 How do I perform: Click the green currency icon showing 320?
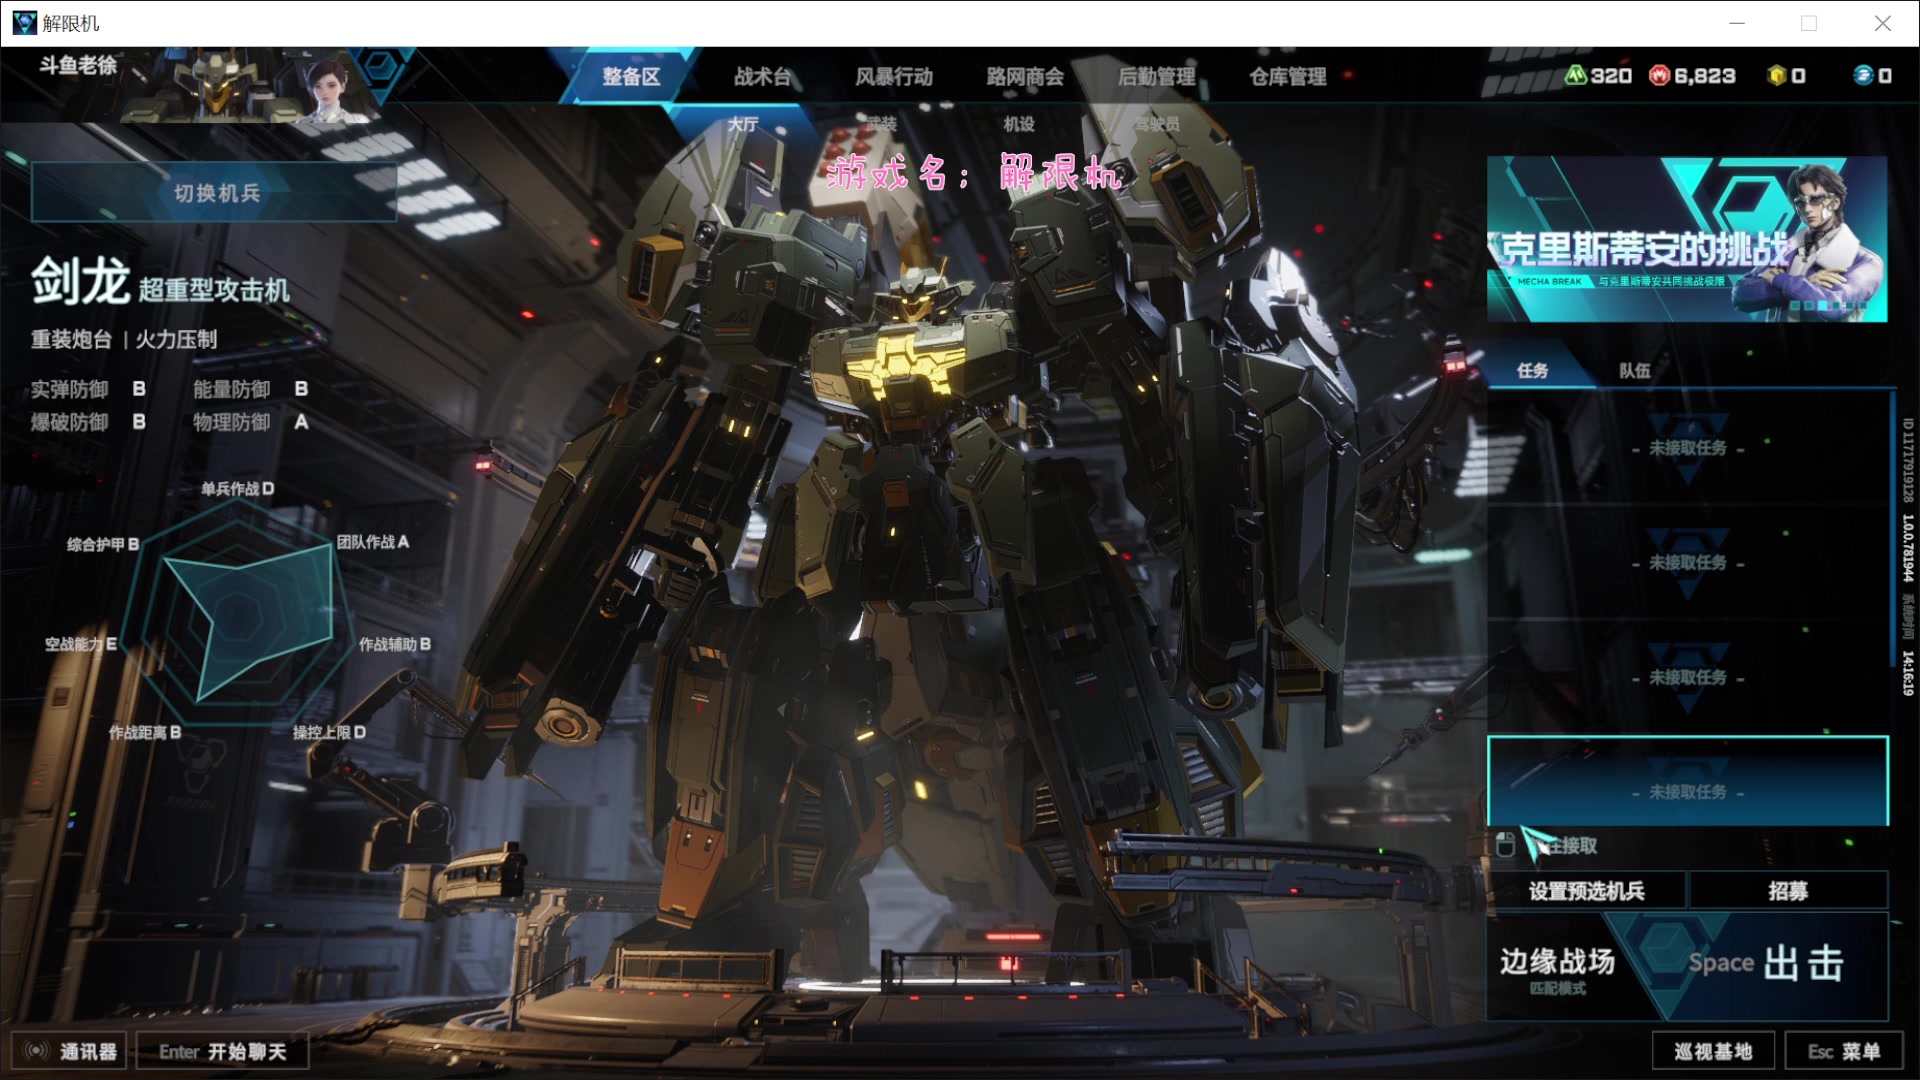point(1576,75)
